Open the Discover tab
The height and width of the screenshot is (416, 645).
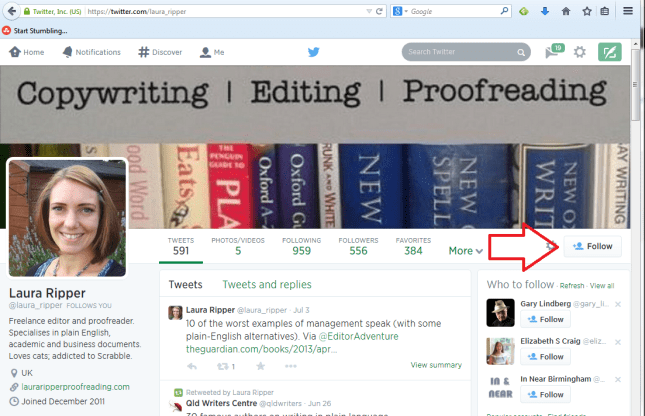[x=160, y=52]
